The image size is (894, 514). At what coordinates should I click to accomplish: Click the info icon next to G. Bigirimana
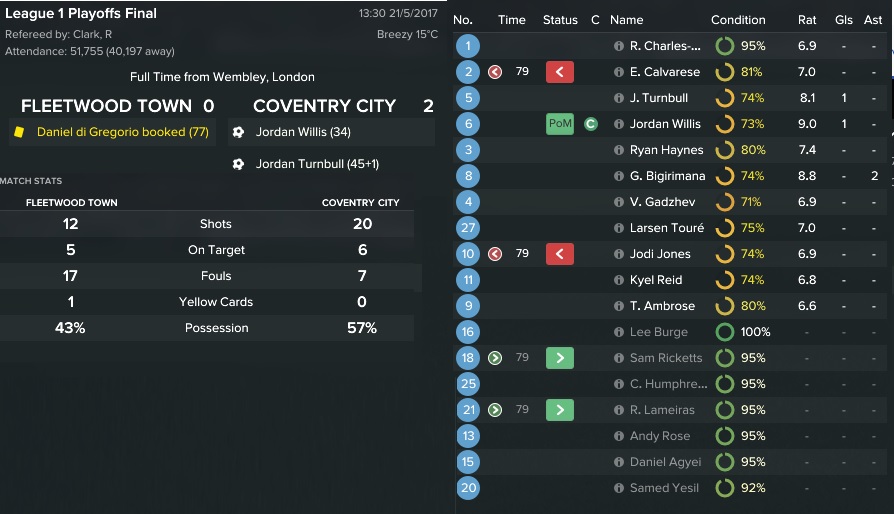pos(618,176)
